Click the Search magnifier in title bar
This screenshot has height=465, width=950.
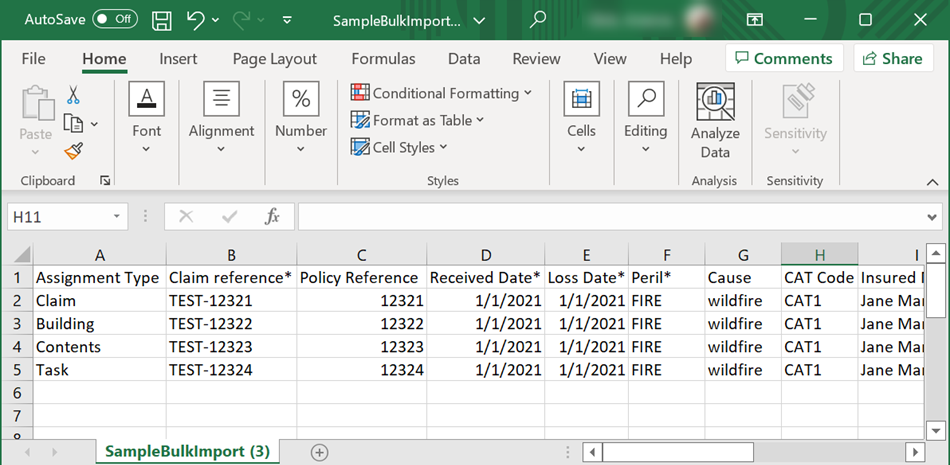538,20
